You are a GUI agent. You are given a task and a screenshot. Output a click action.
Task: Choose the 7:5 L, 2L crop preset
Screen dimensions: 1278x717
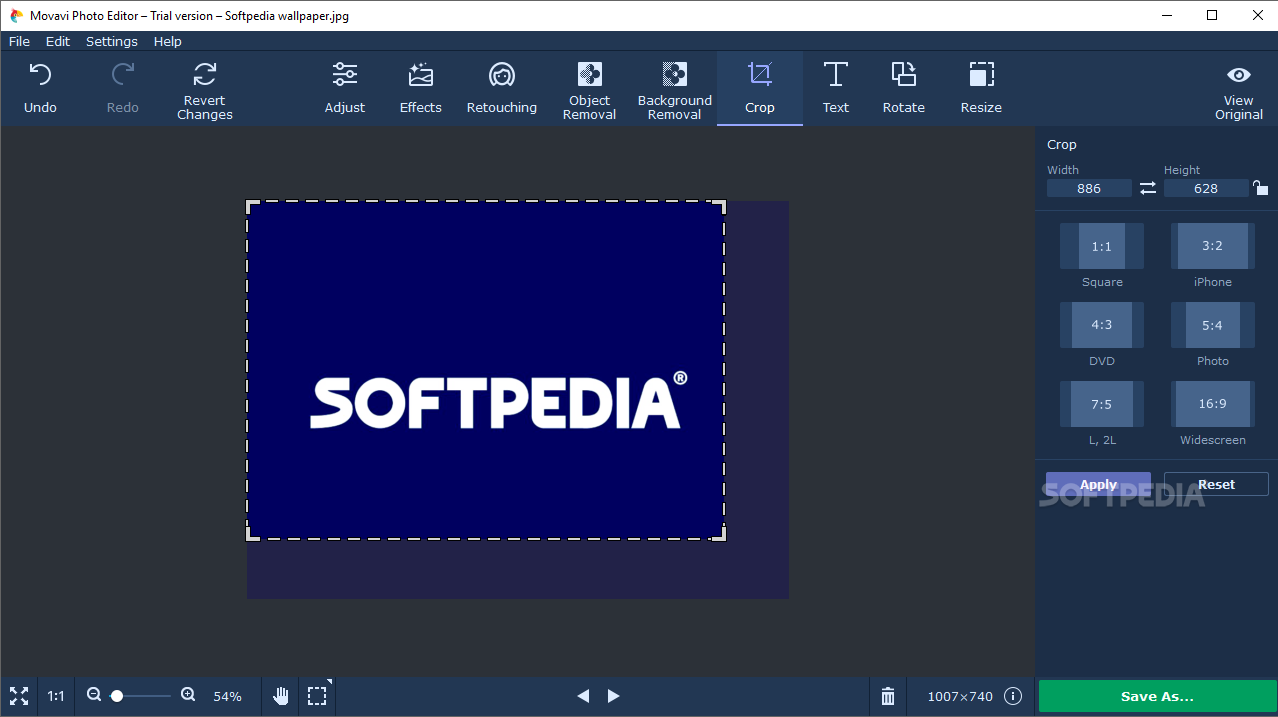pyautogui.click(x=1102, y=404)
